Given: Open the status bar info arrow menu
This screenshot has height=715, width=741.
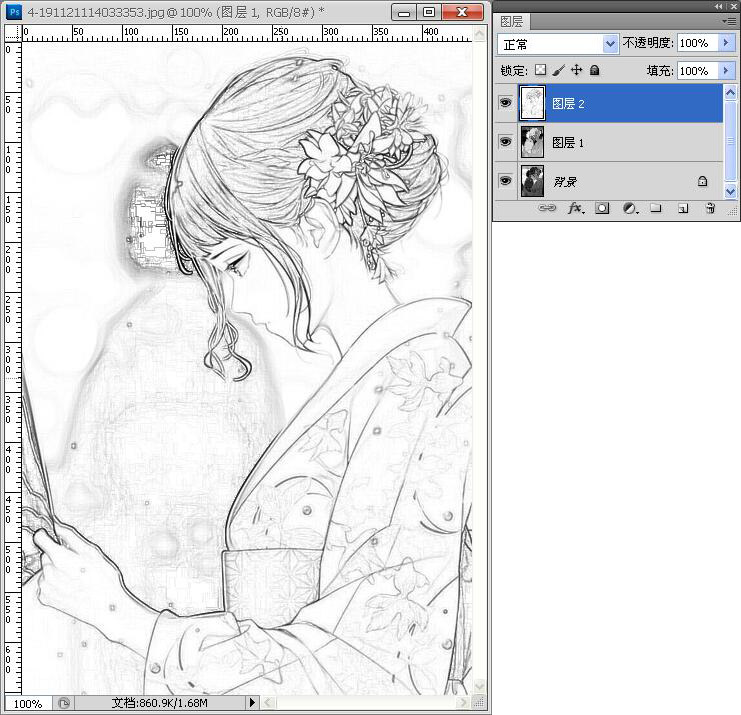Looking at the screenshot, I should [252, 703].
